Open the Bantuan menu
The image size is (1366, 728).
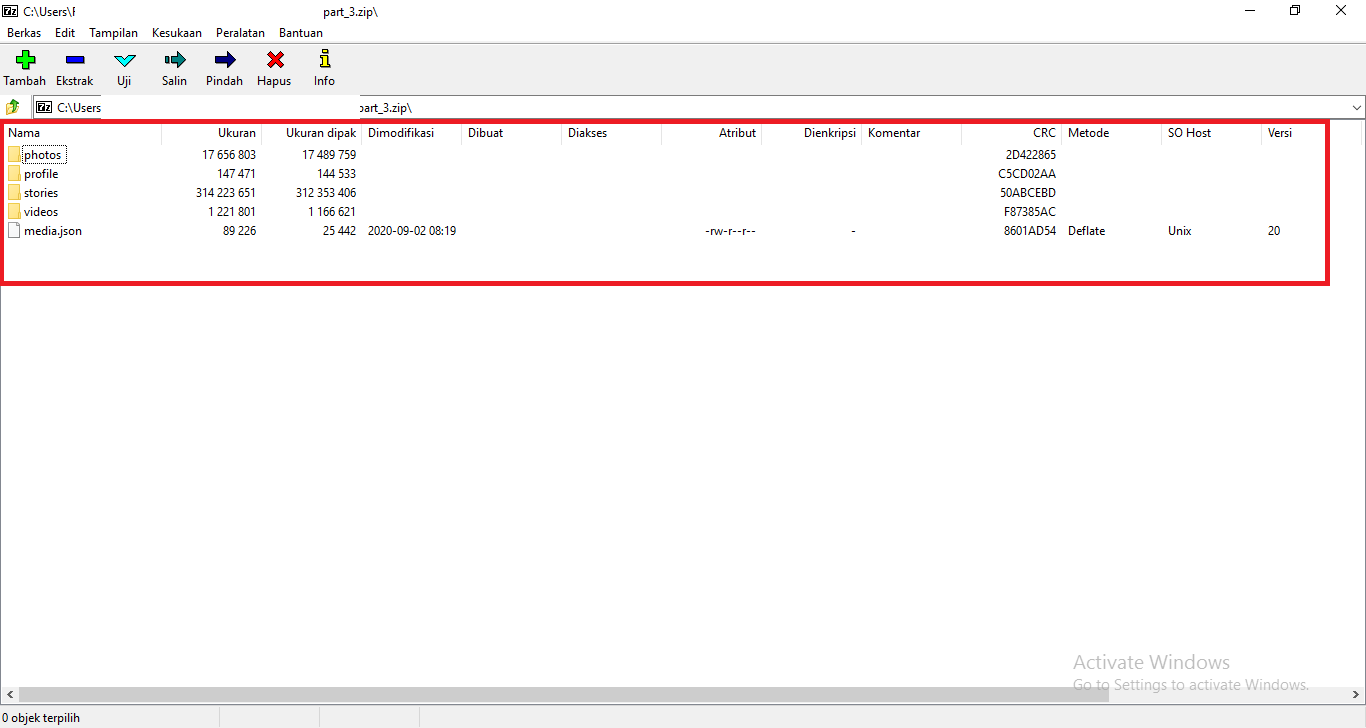tap(301, 33)
